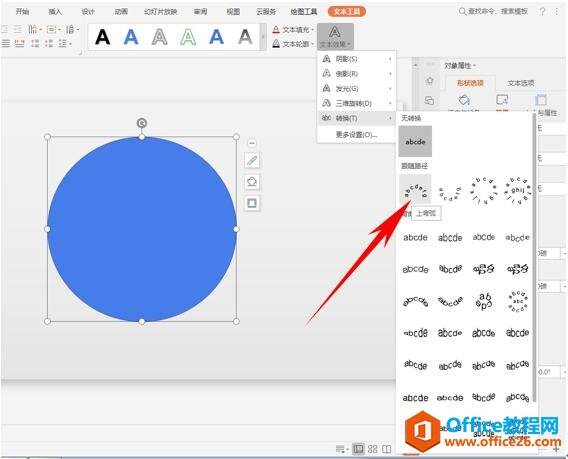This screenshot has width=568, height=459.
Task: Open the 阴影(S) submenu
Action: tap(356, 59)
